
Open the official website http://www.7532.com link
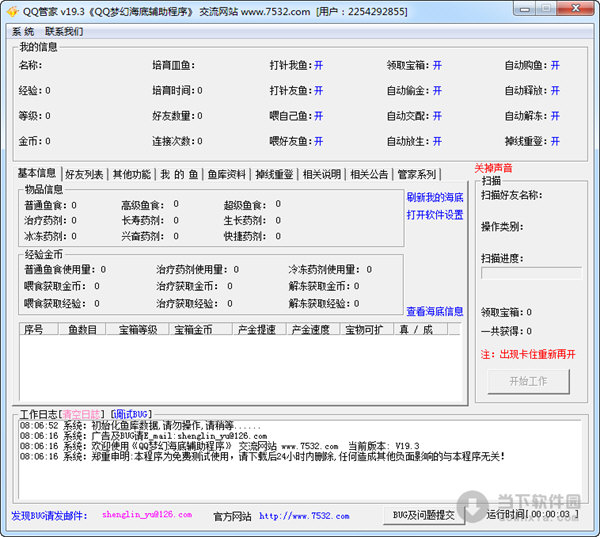pos(304,516)
